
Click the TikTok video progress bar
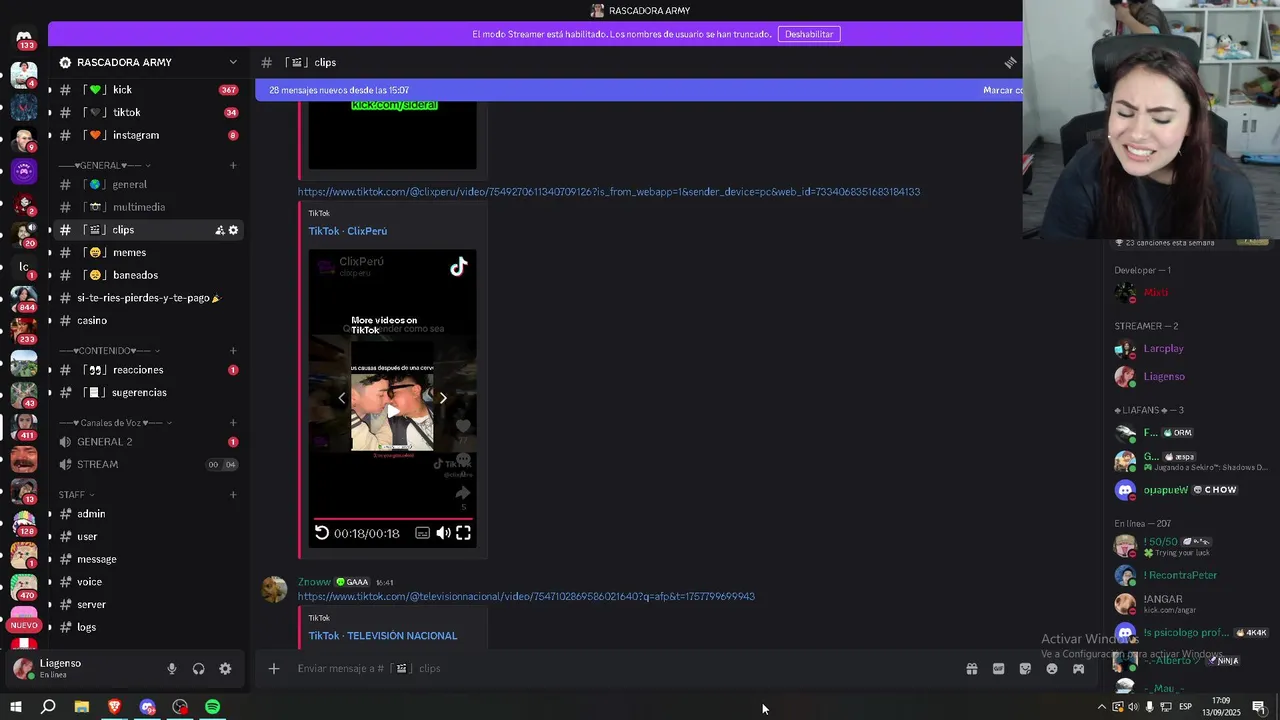coord(392,519)
